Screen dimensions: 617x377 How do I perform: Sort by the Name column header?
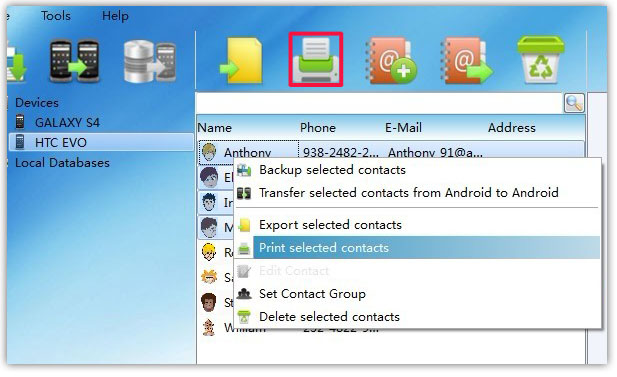tap(214, 128)
